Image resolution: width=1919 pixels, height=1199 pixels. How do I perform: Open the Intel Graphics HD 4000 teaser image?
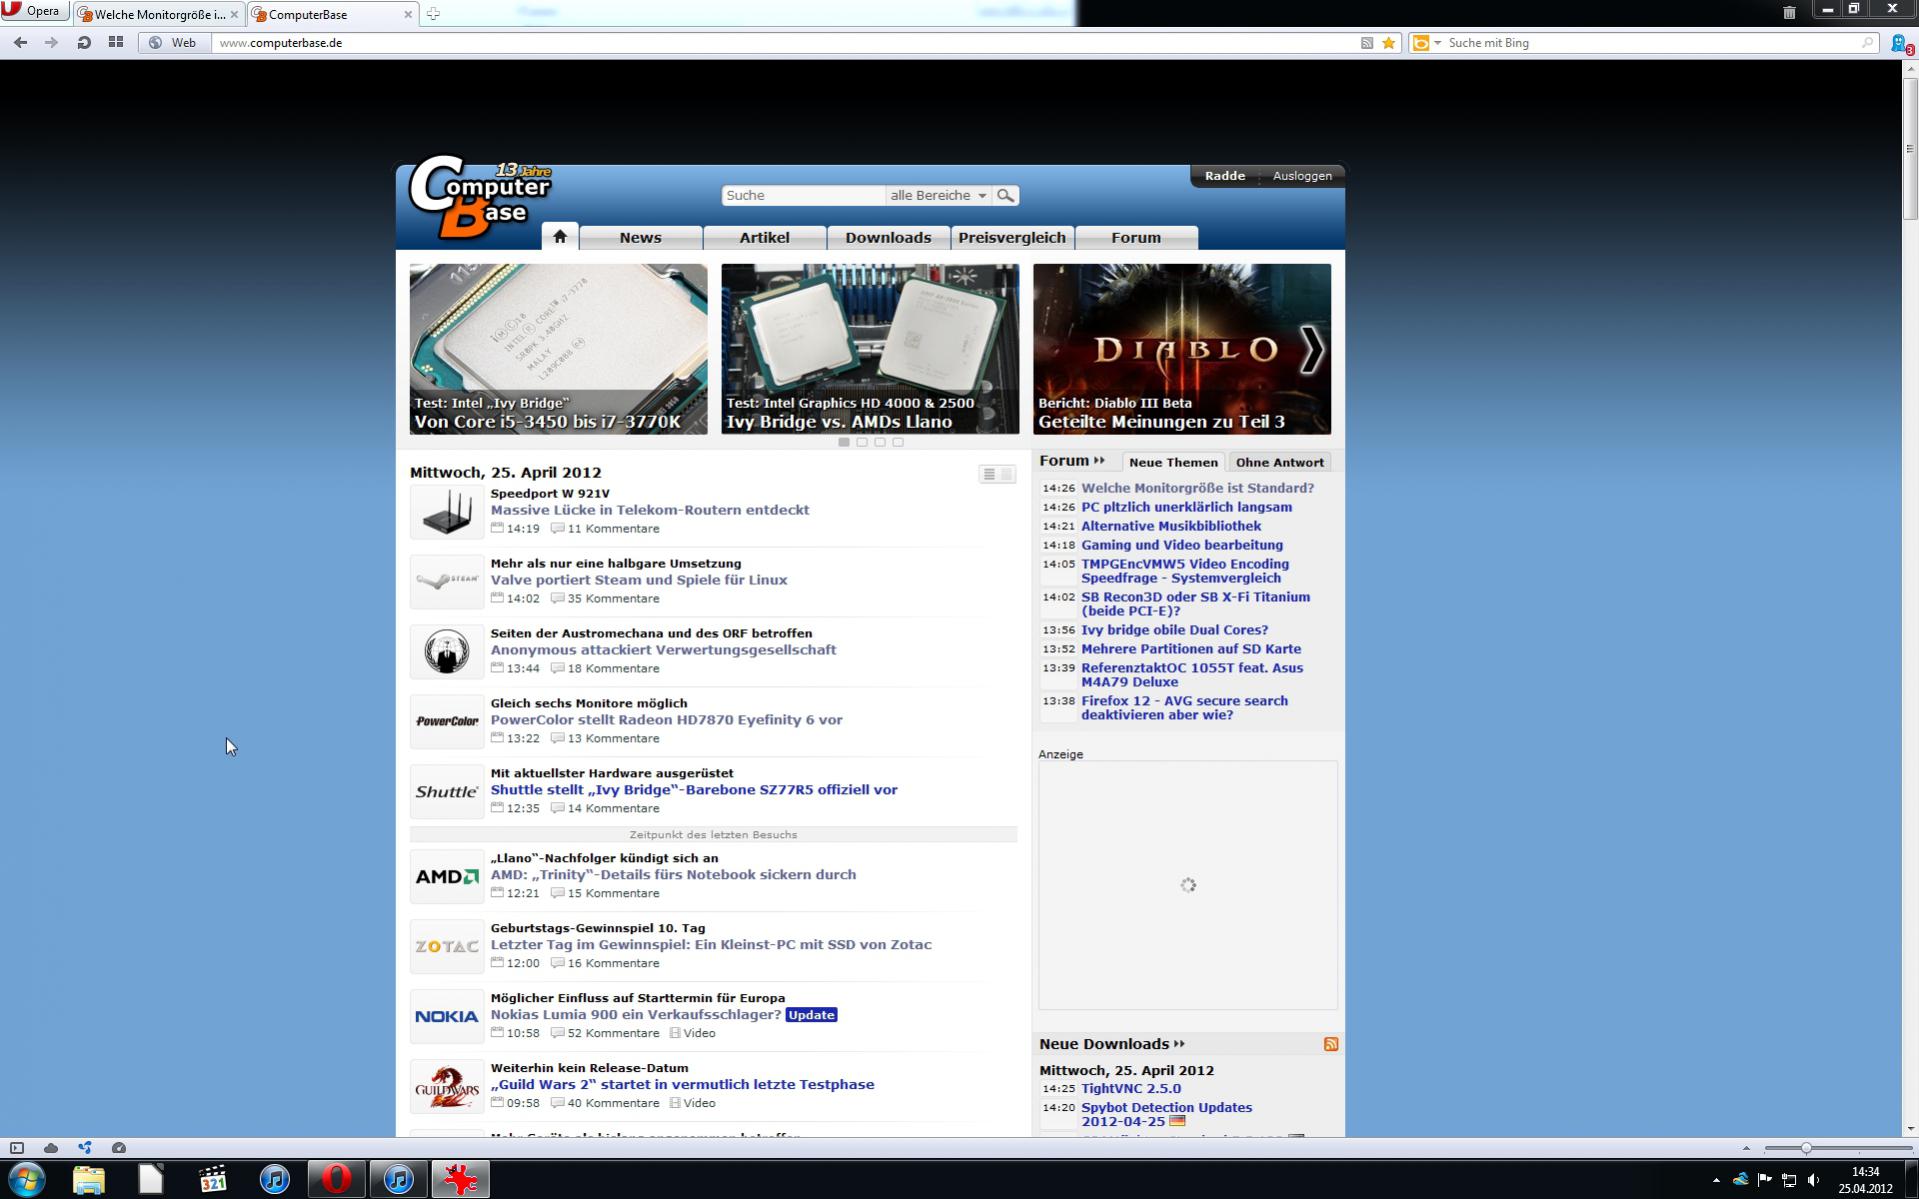coord(870,349)
